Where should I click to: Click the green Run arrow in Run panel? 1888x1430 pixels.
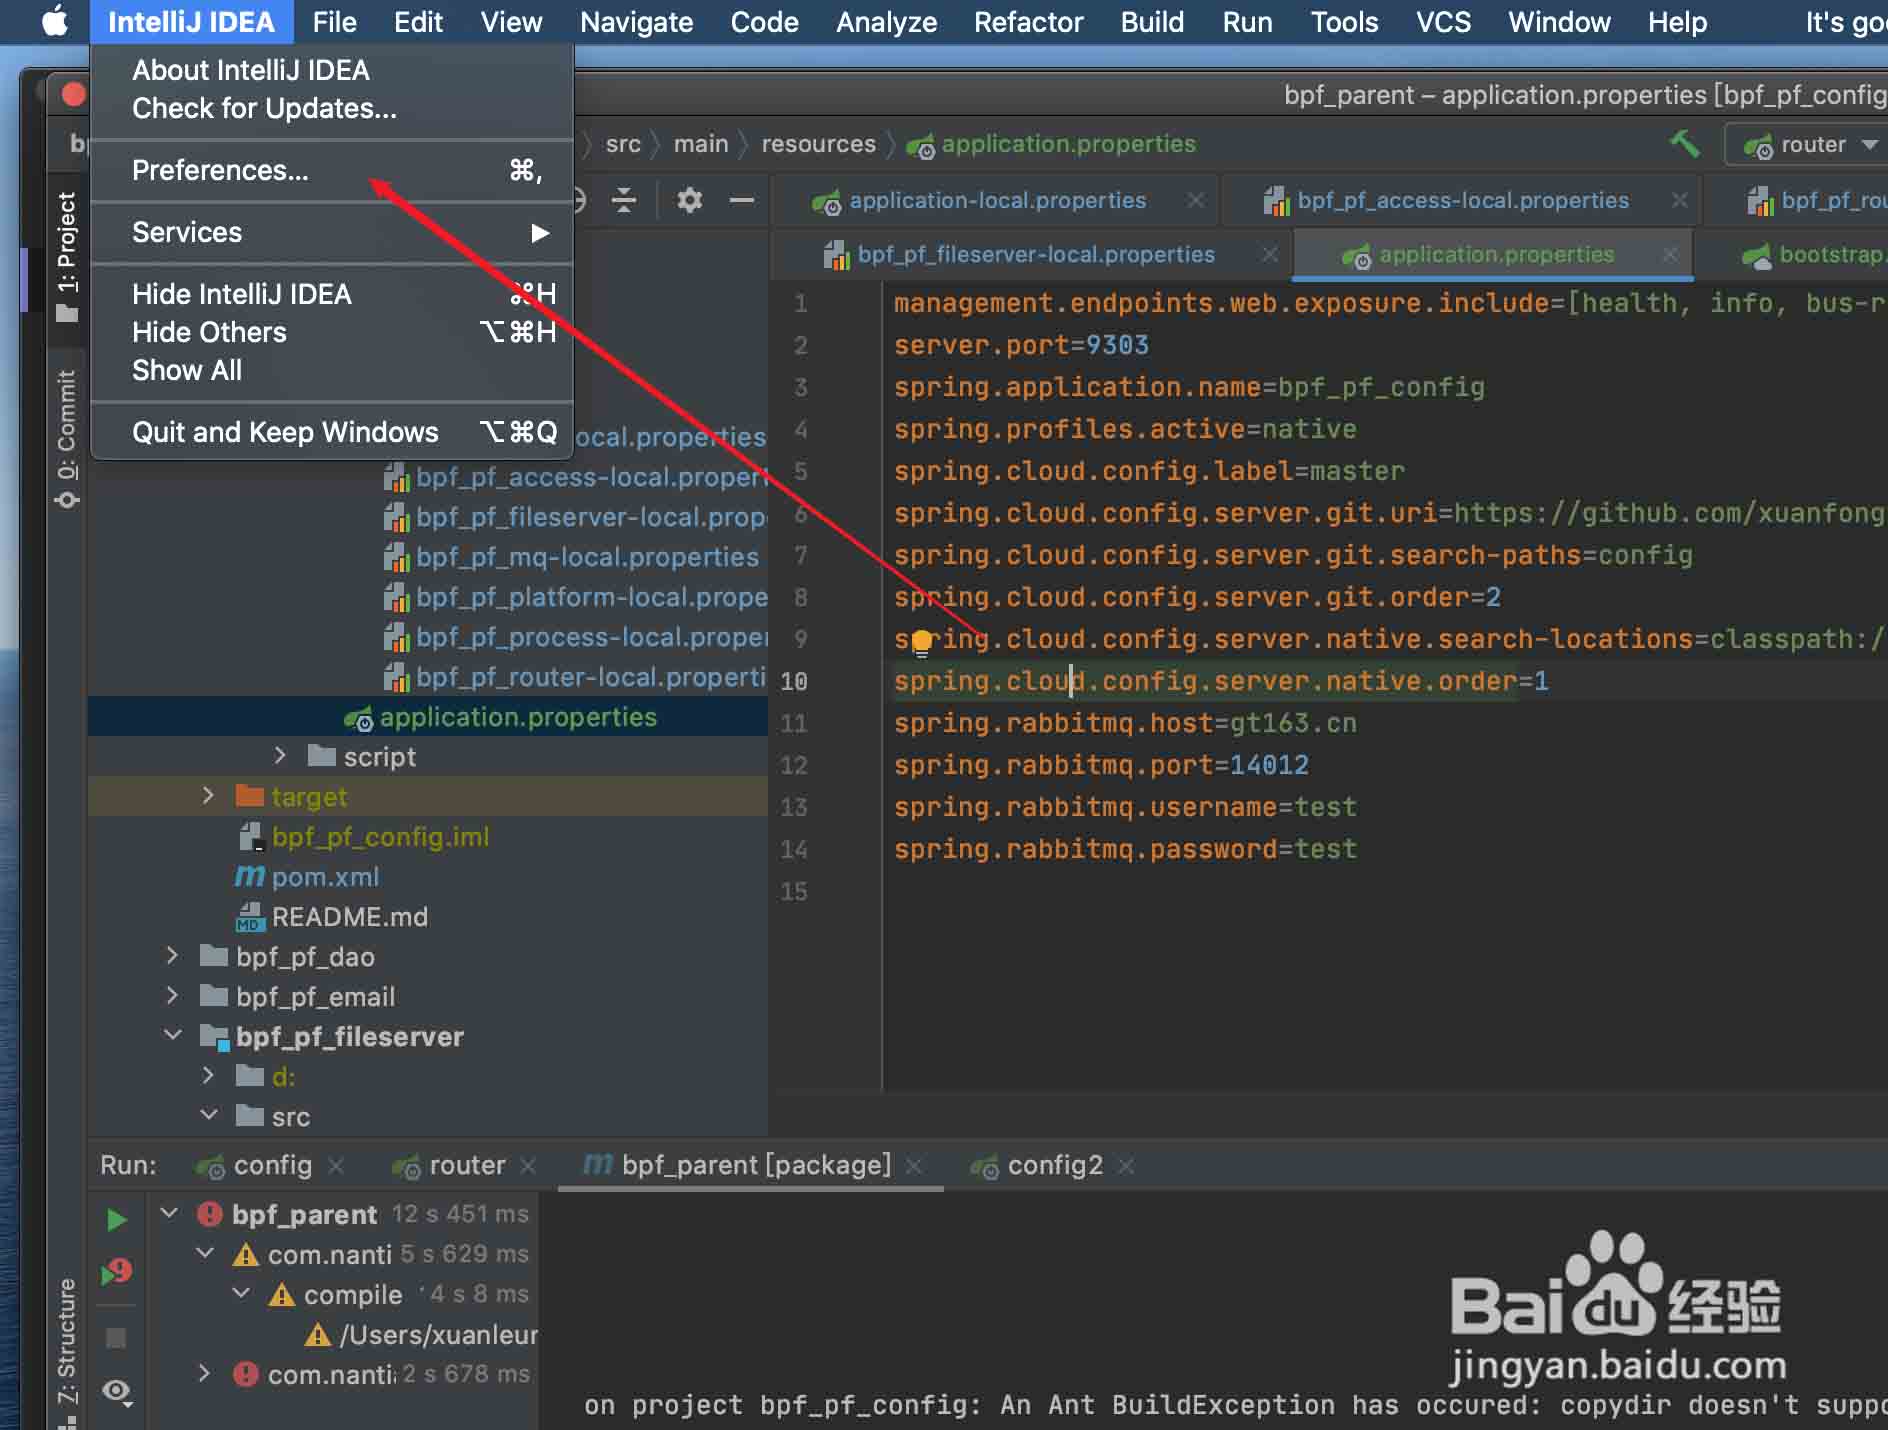pos(116,1220)
